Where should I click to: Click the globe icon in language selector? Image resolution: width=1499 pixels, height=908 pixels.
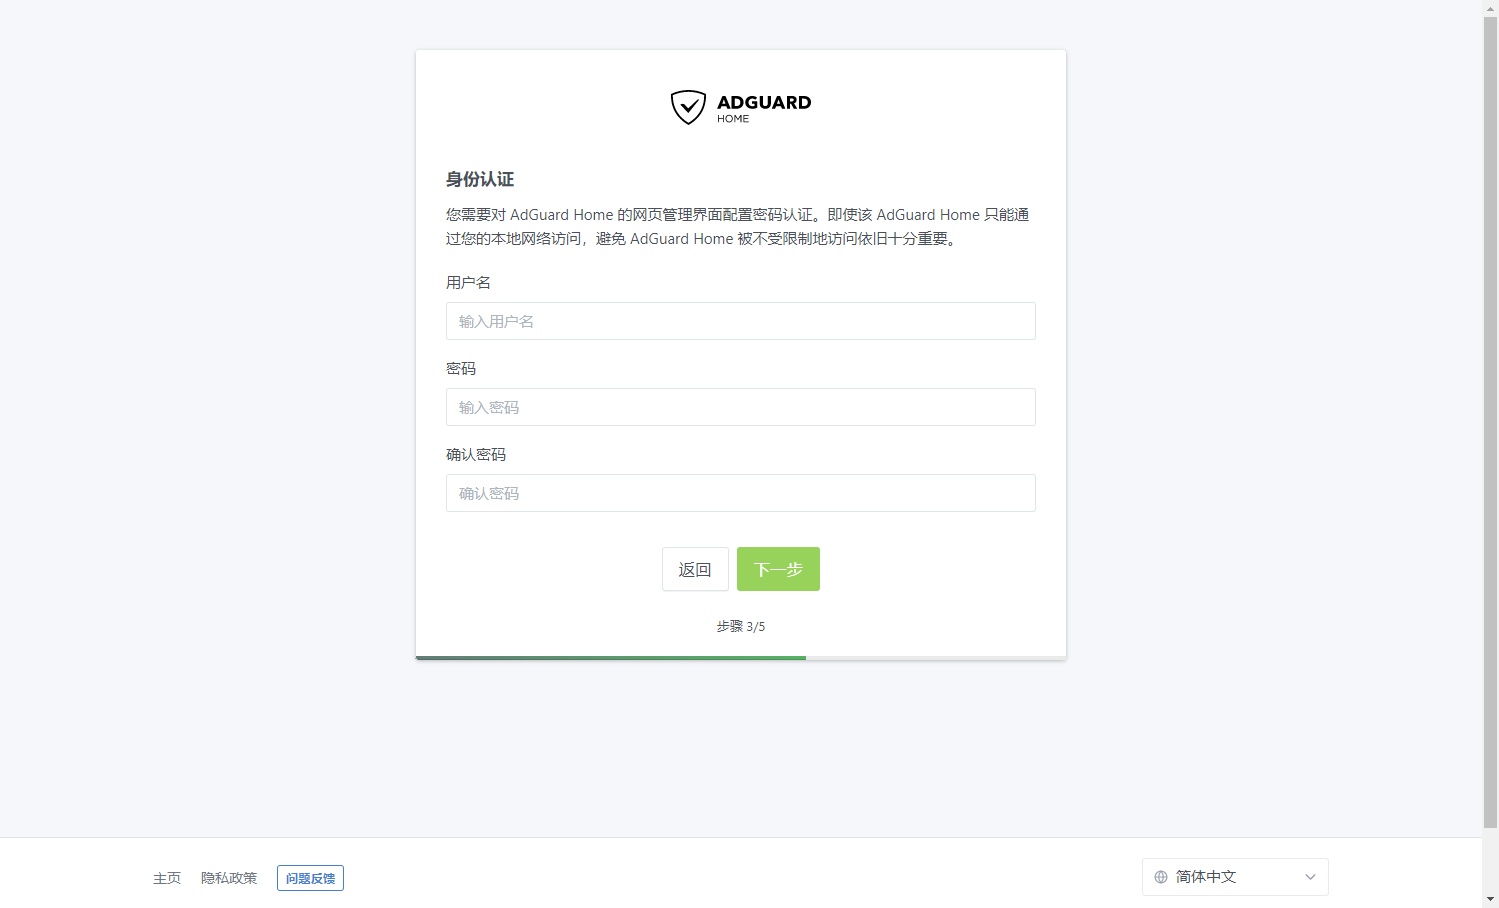pos(1161,877)
